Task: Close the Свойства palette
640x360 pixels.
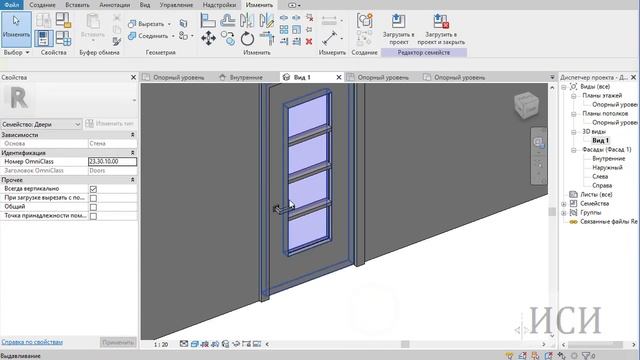Action: pyautogui.click(x=133, y=77)
